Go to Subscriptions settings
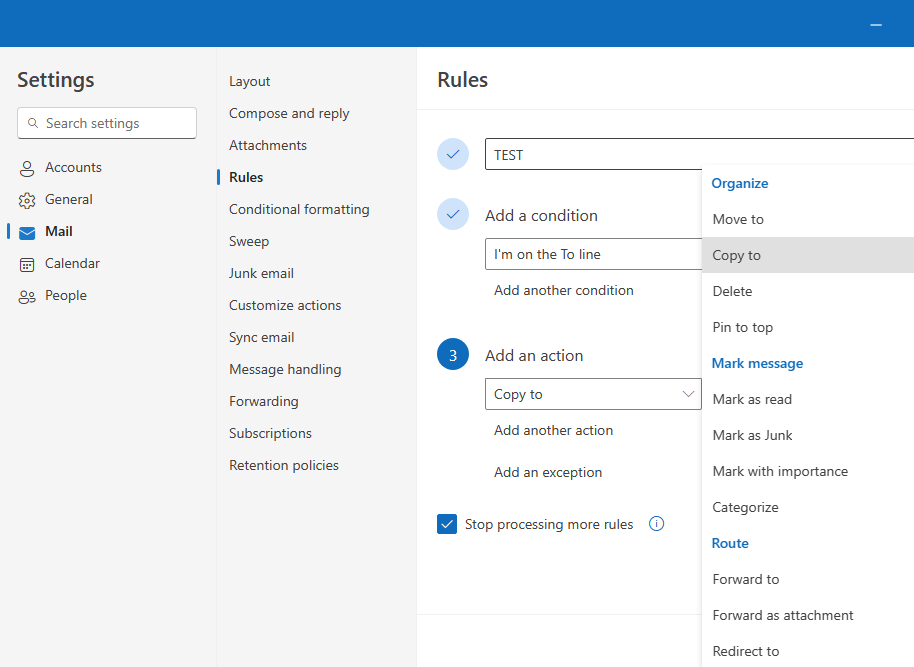The width and height of the screenshot is (914, 667). [x=270, y=434]
